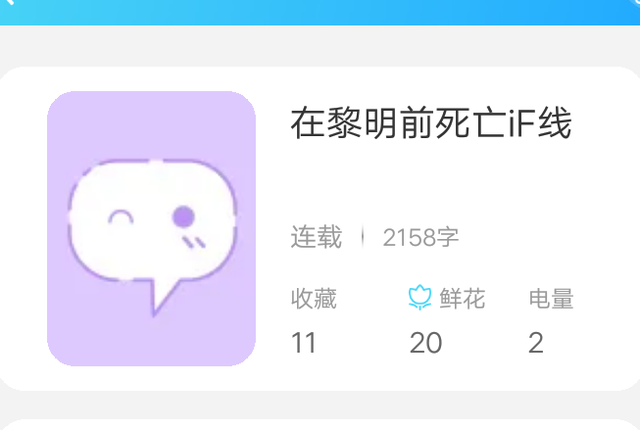Tap the divider between 连载 and 2158字

click(x=362, y=237)
